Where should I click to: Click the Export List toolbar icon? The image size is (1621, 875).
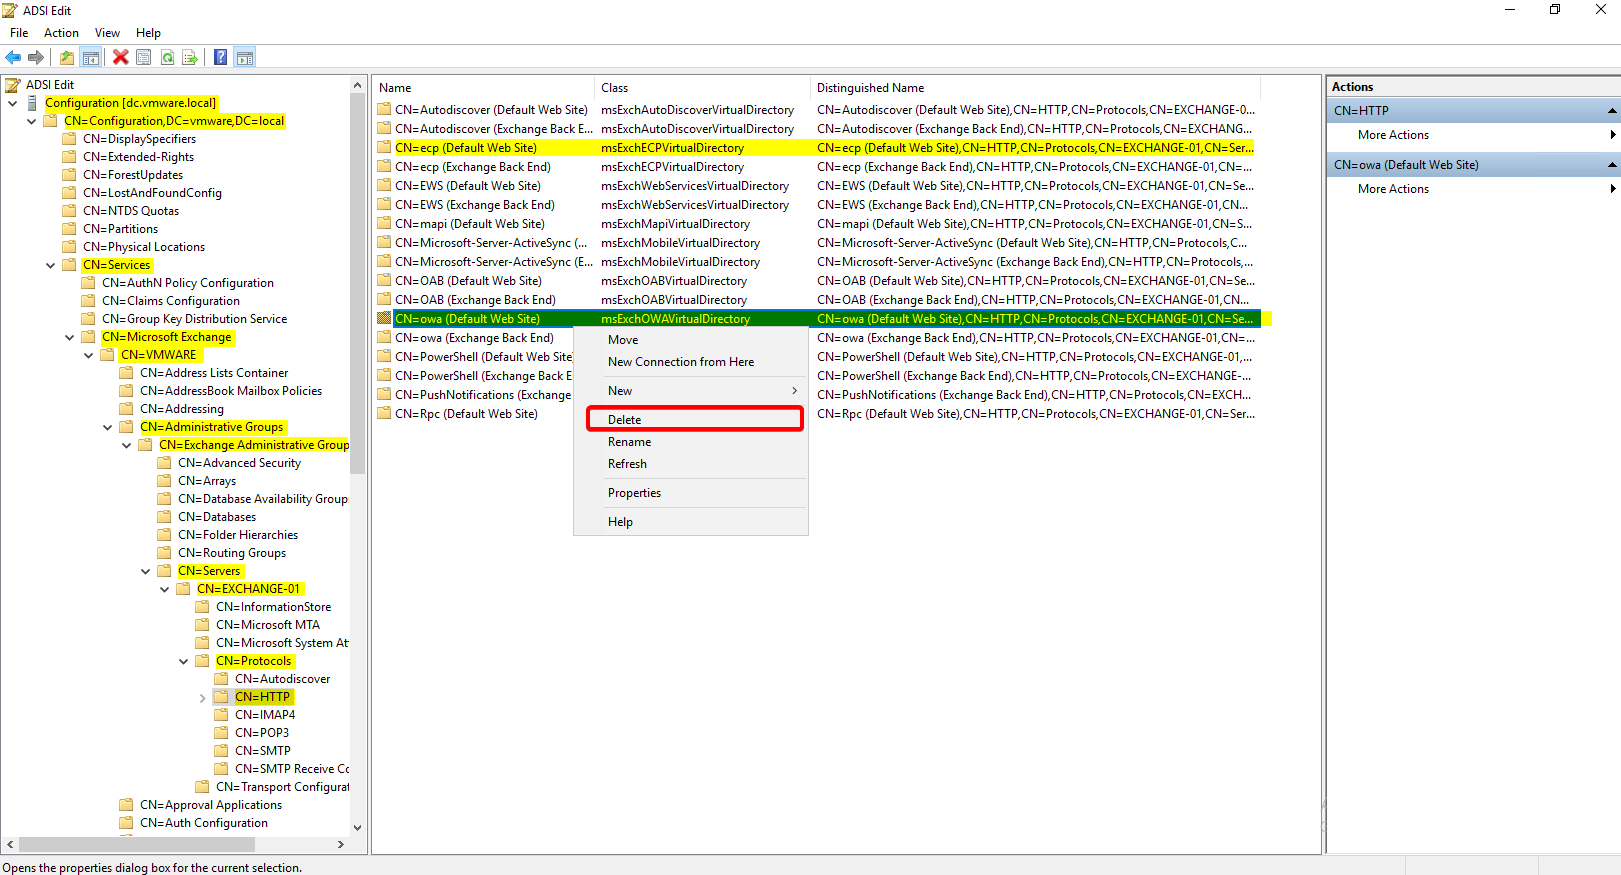(x=190, y=58)
